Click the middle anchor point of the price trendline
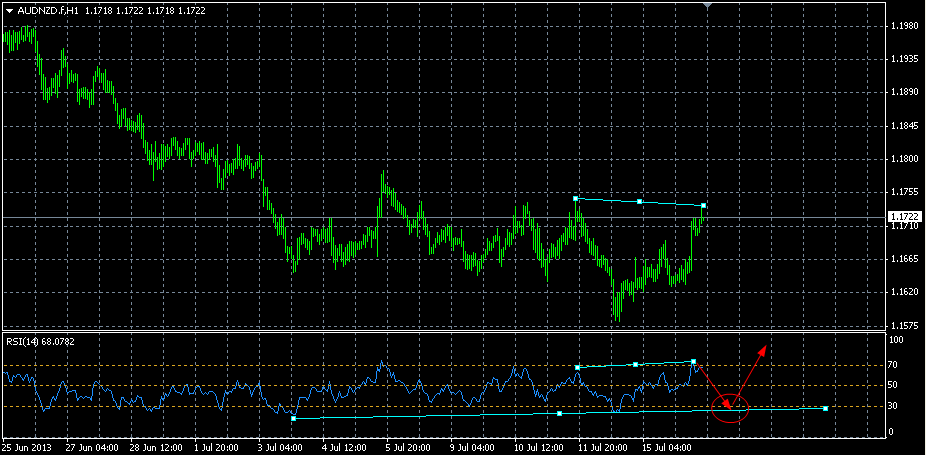This screenshot has width=926, height=455. pos(640,202)
